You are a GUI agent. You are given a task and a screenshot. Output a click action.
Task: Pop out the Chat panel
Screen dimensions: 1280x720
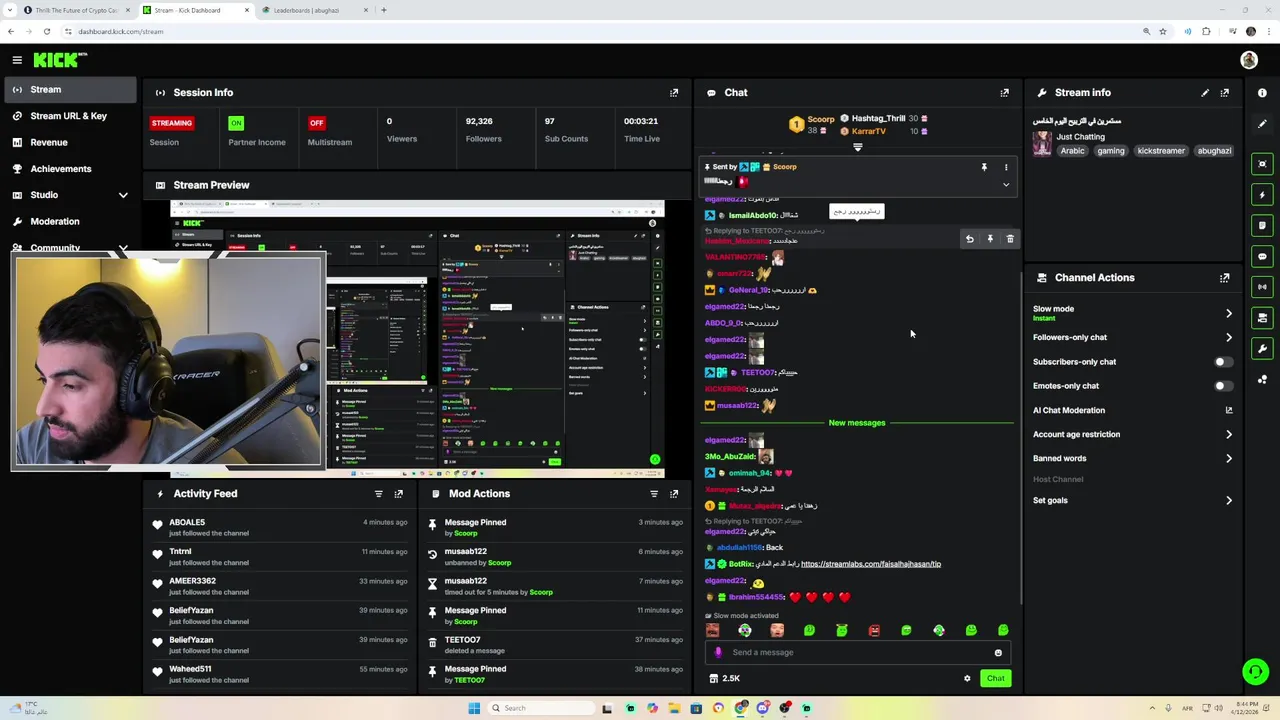coord(1004,92)
